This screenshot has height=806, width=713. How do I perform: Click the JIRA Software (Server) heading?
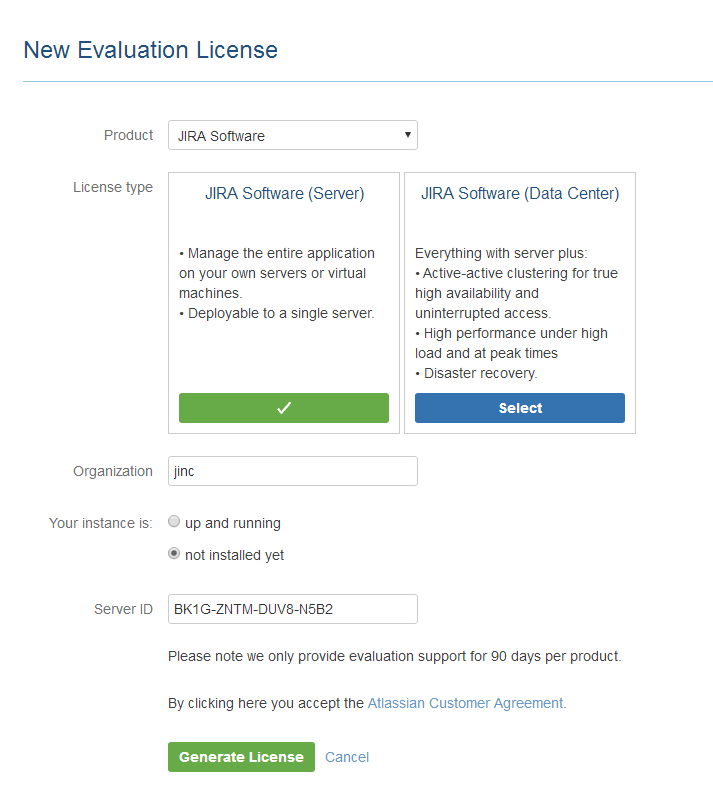point(284,193)
